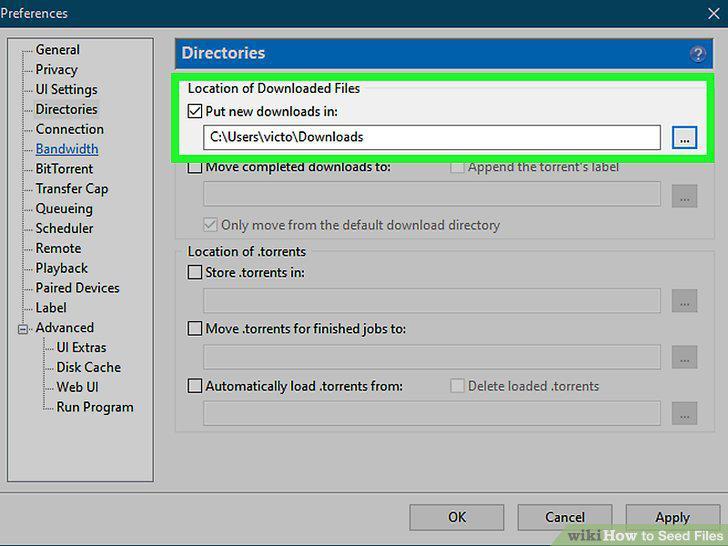Toggle Append the torrent's label
The image size is (728, 546).
click(x=457, y=167)
